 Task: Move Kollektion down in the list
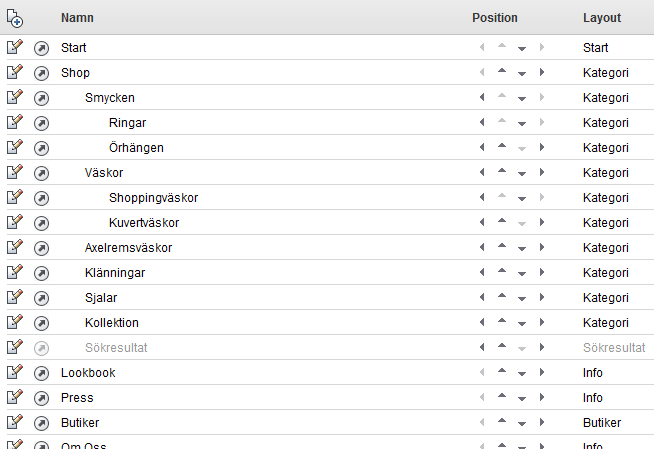click(x=521, y=324)
